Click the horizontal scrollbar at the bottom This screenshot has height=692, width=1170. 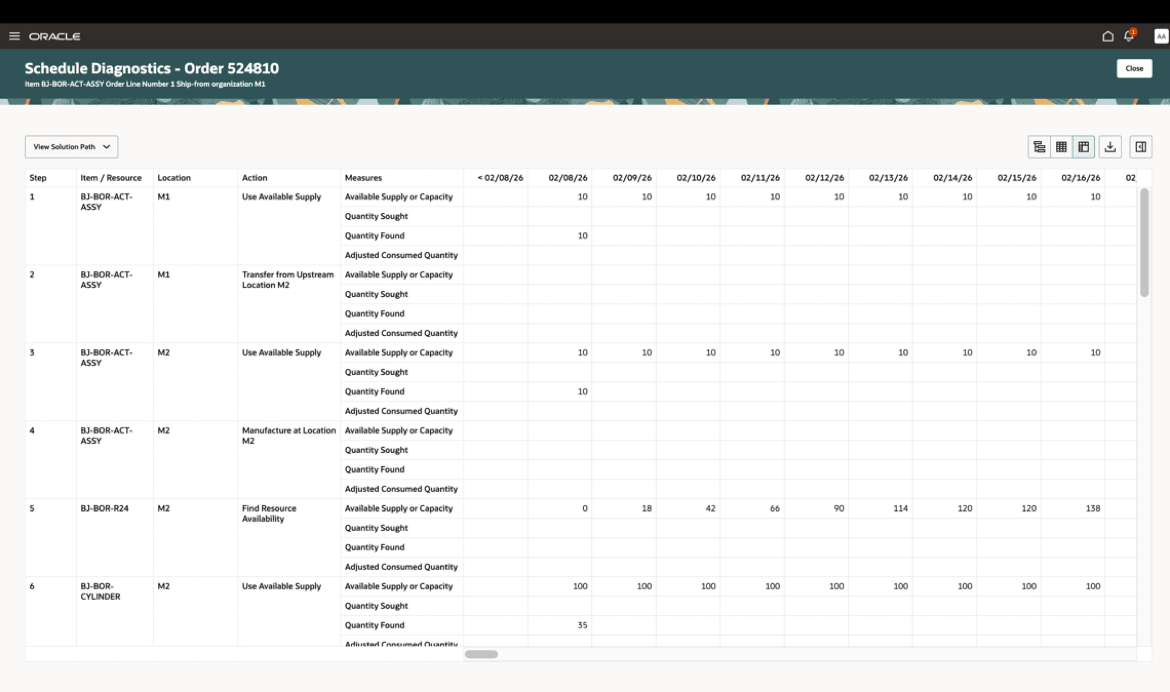[x=480, y=653]
